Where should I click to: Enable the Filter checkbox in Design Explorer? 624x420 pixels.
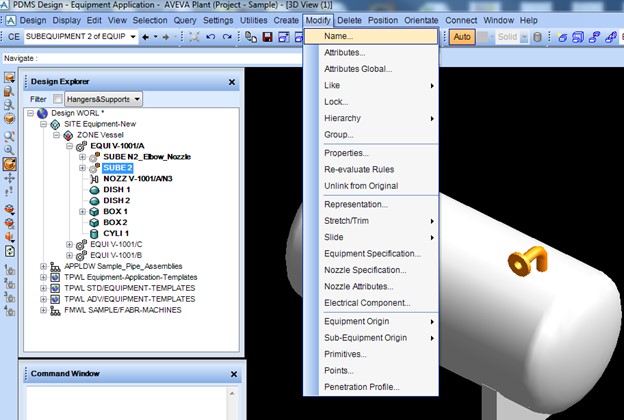tap(58, 99)
